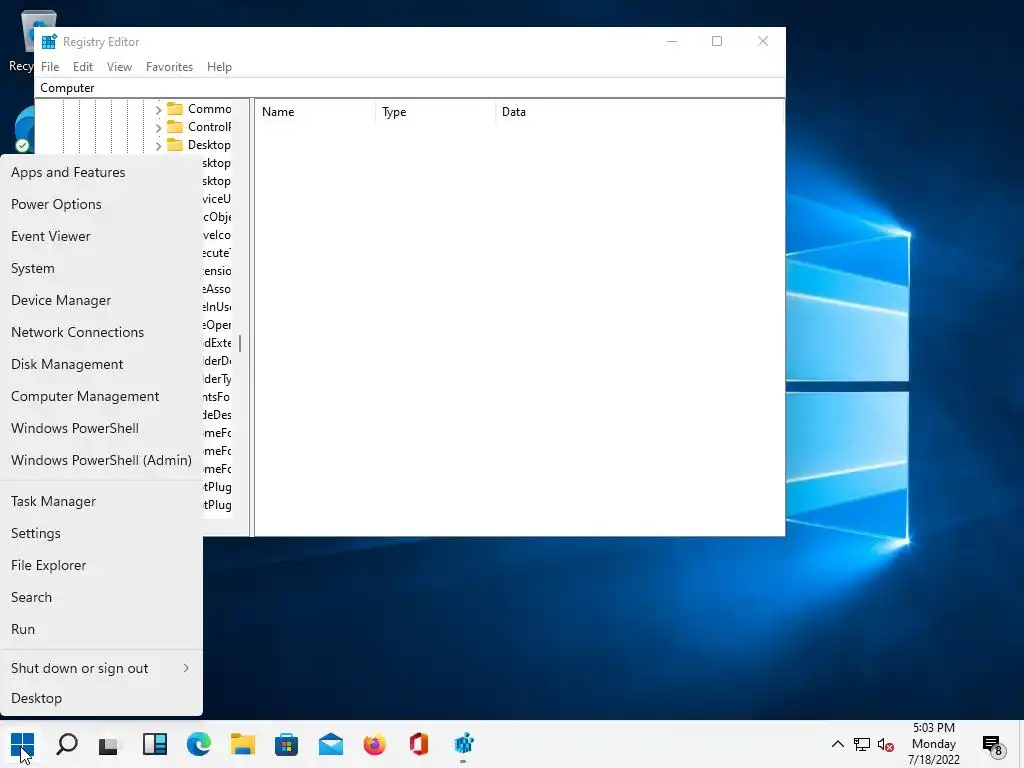Expand Shut down or sign out submenu arrow
This screenshot has height=768, width=1024.
[186, 668]
